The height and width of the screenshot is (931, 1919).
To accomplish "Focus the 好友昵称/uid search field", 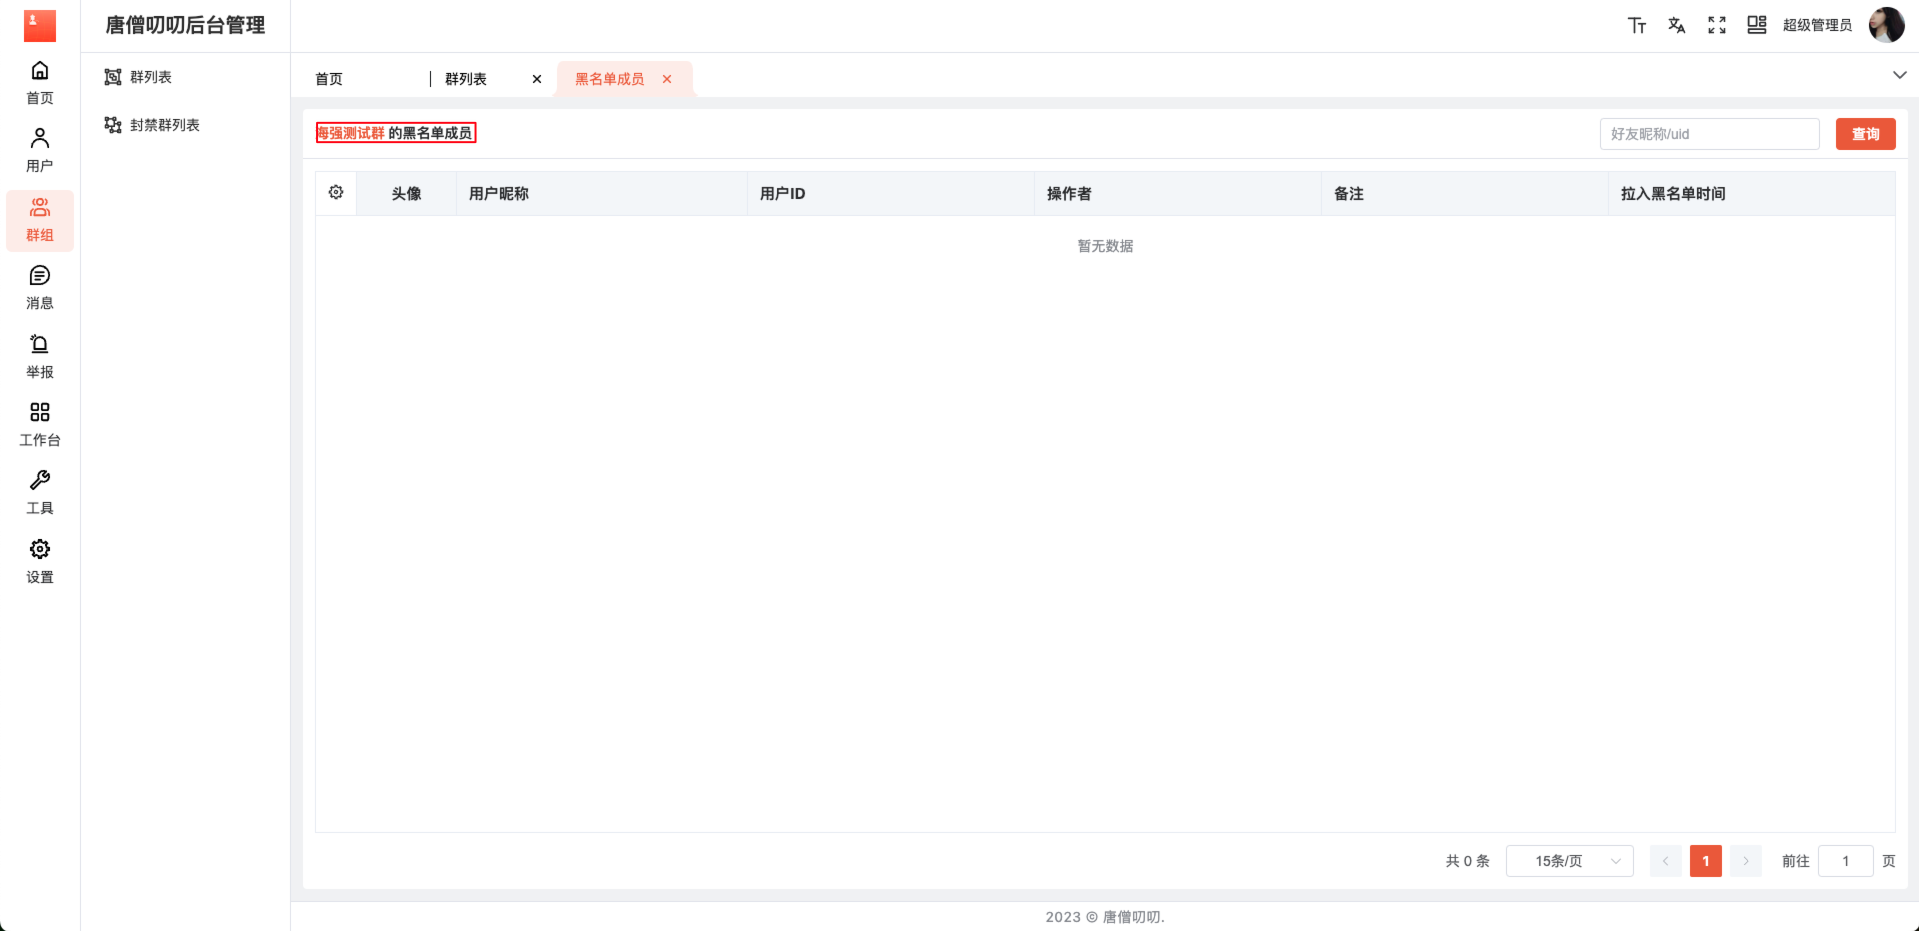I will click(x=1709, y=134).
